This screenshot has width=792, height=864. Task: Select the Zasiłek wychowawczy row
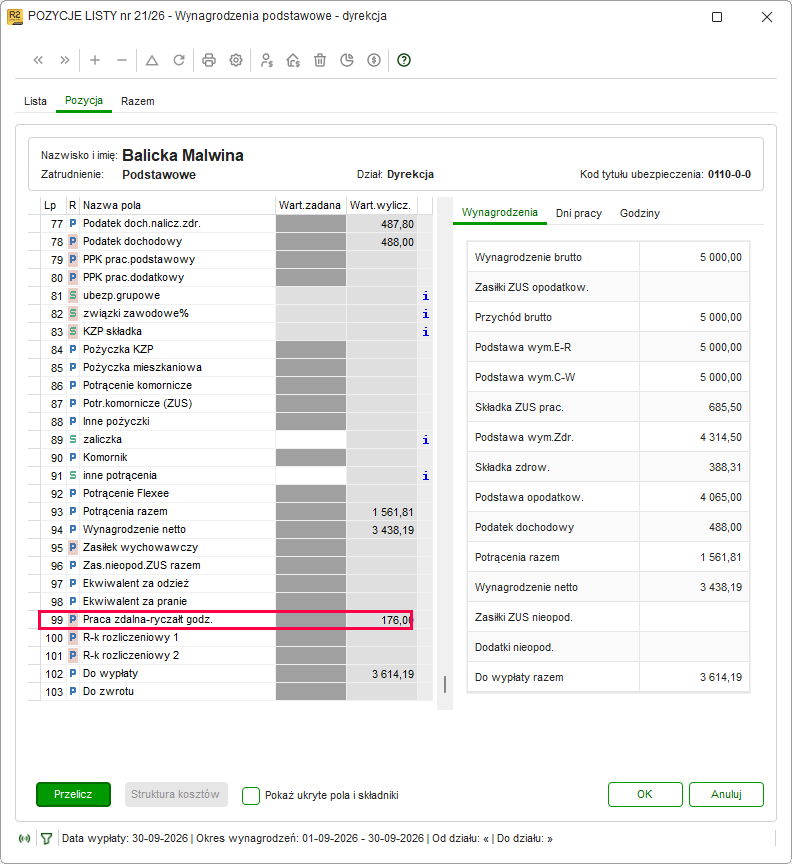pos(228,548)
